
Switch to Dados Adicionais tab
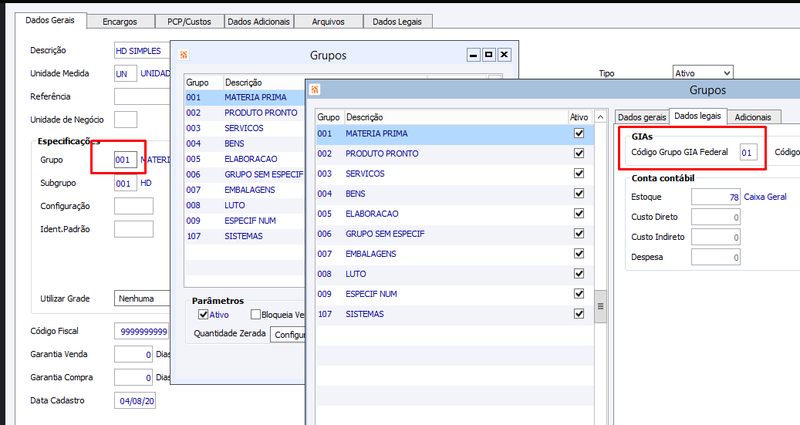pos(259,21)
